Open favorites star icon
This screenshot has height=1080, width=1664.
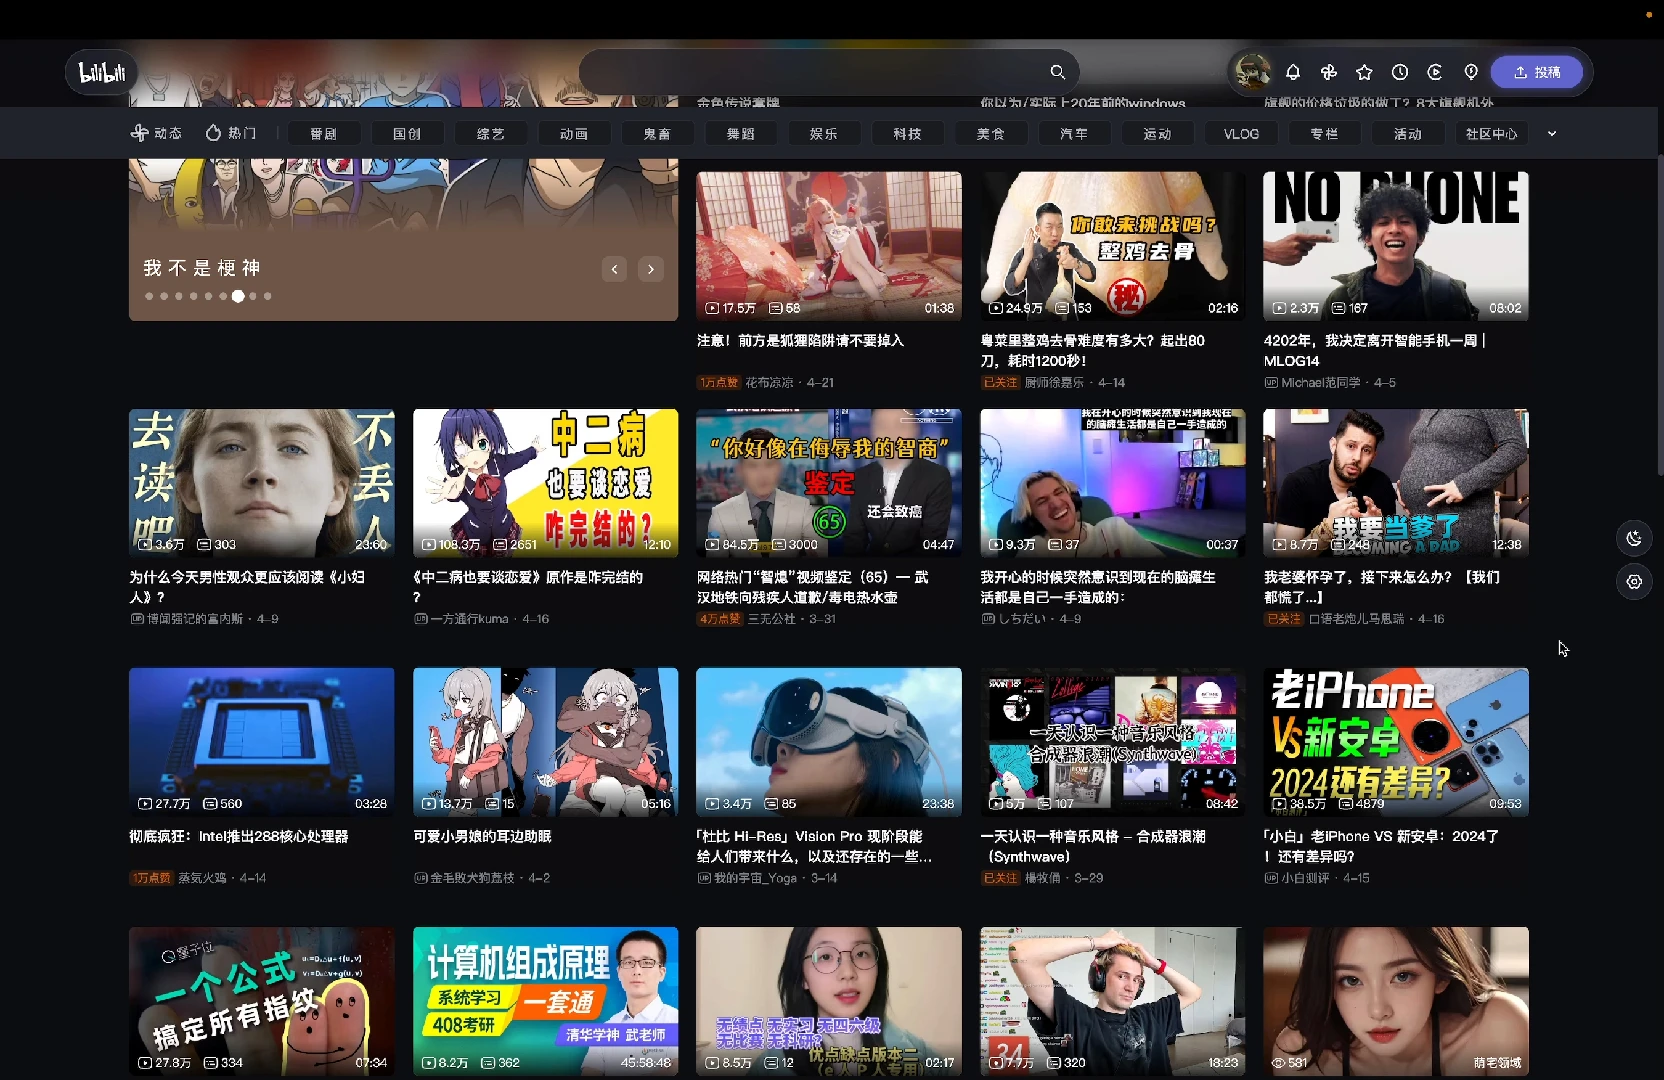[1364, 72]
